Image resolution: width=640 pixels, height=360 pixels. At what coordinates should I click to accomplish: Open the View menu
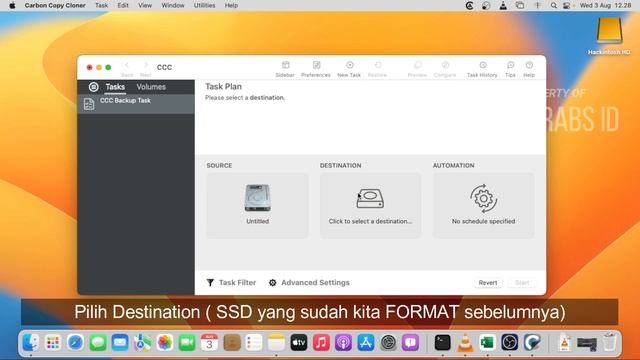tap(145, 5)
